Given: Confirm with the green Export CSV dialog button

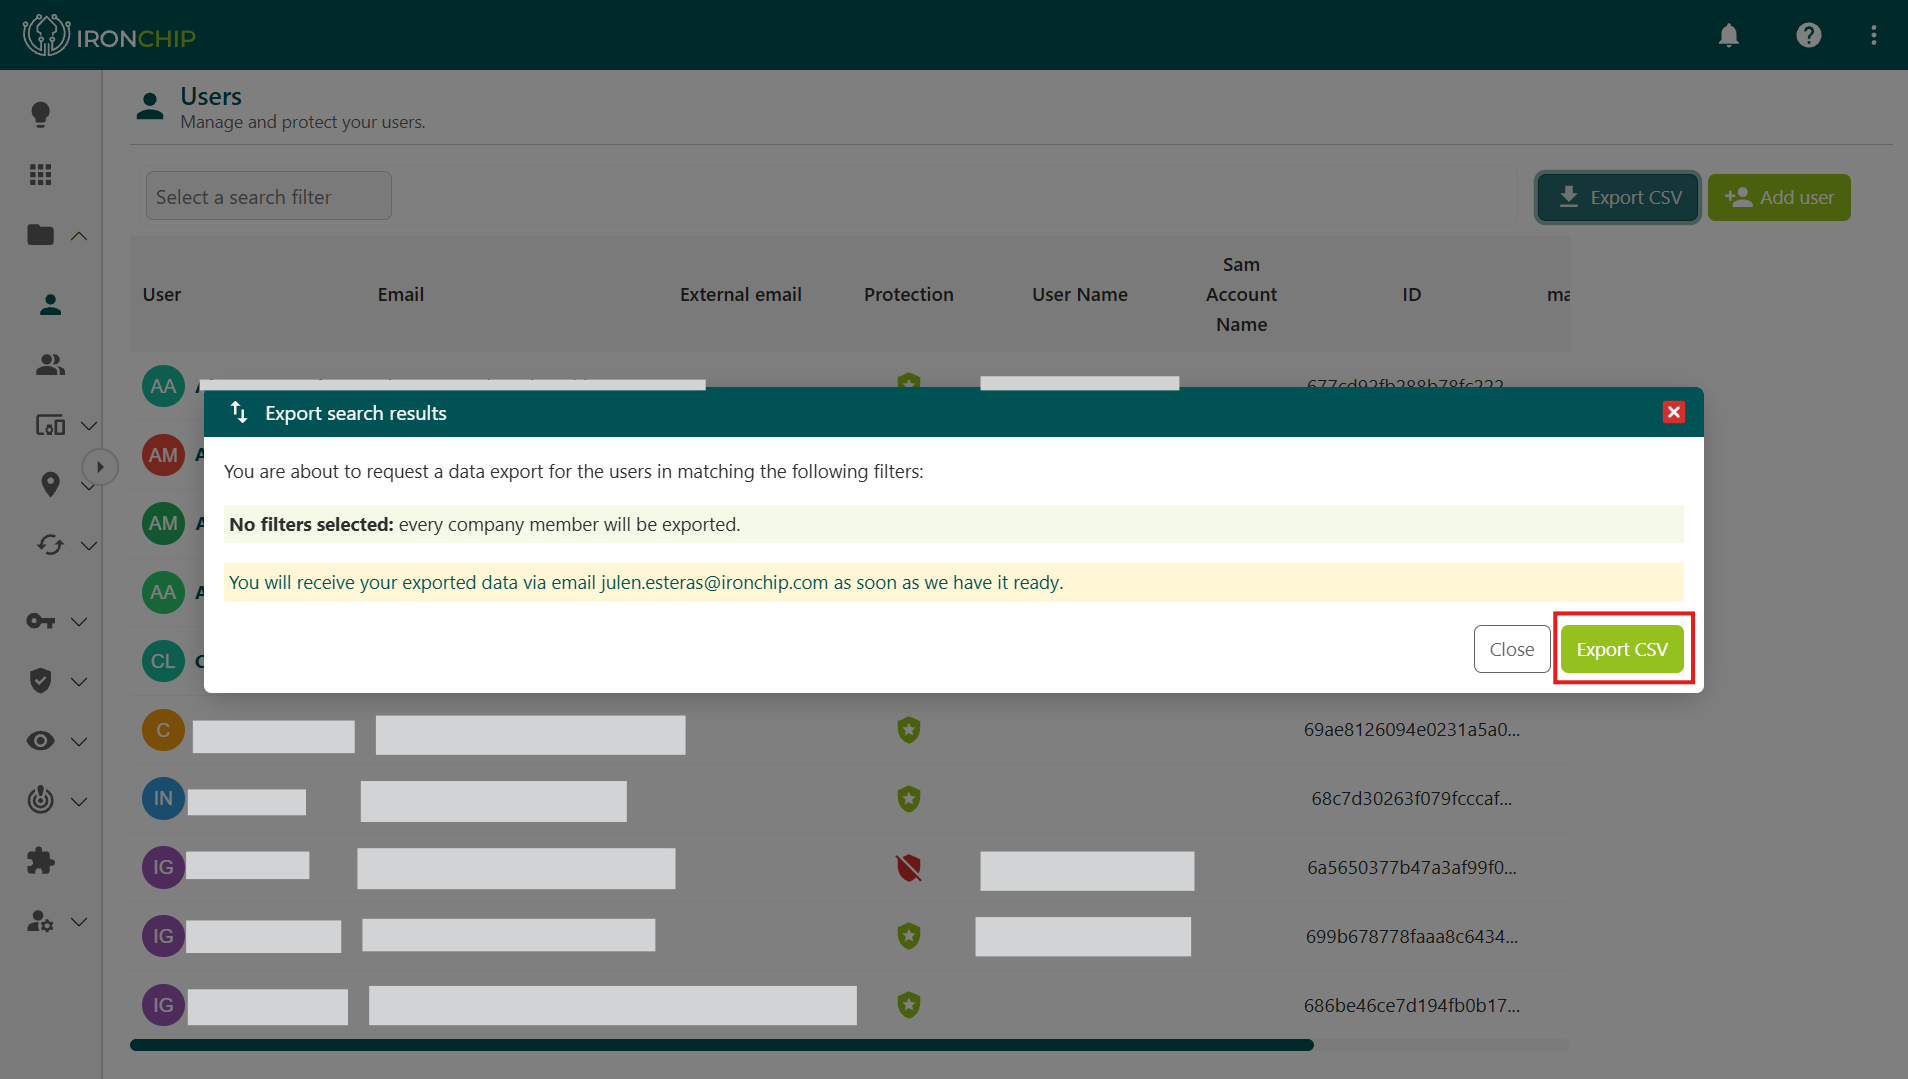Looking at the screenshot, I should click(x=1622, y=649).
